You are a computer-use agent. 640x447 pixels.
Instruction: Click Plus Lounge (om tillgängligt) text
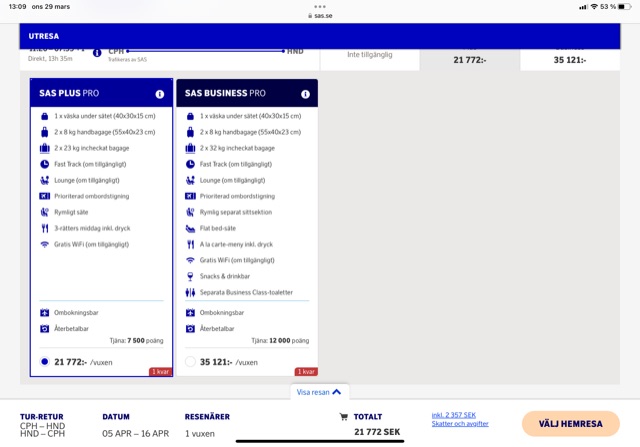point(87,180)
